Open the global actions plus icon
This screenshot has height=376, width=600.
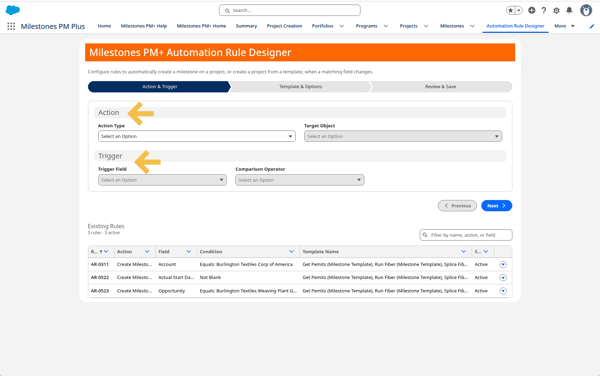[532, 10]
